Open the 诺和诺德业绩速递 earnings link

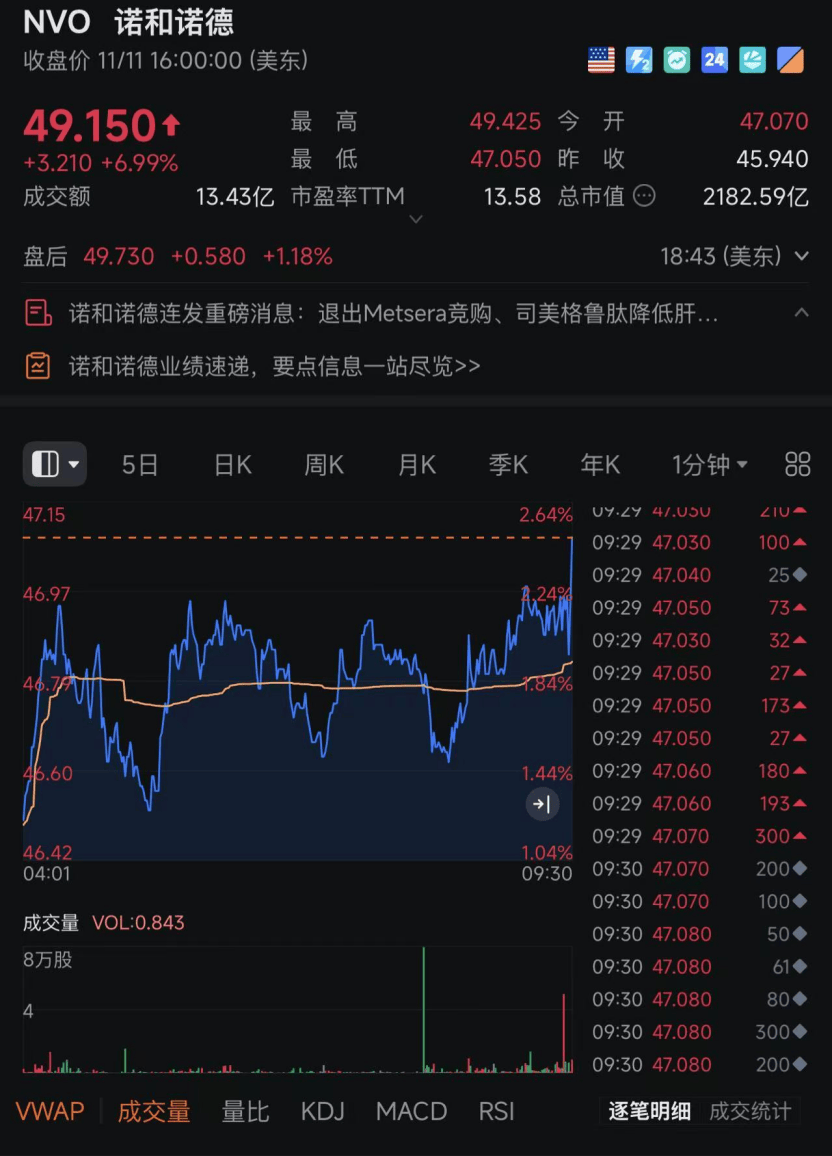point(275,366)
